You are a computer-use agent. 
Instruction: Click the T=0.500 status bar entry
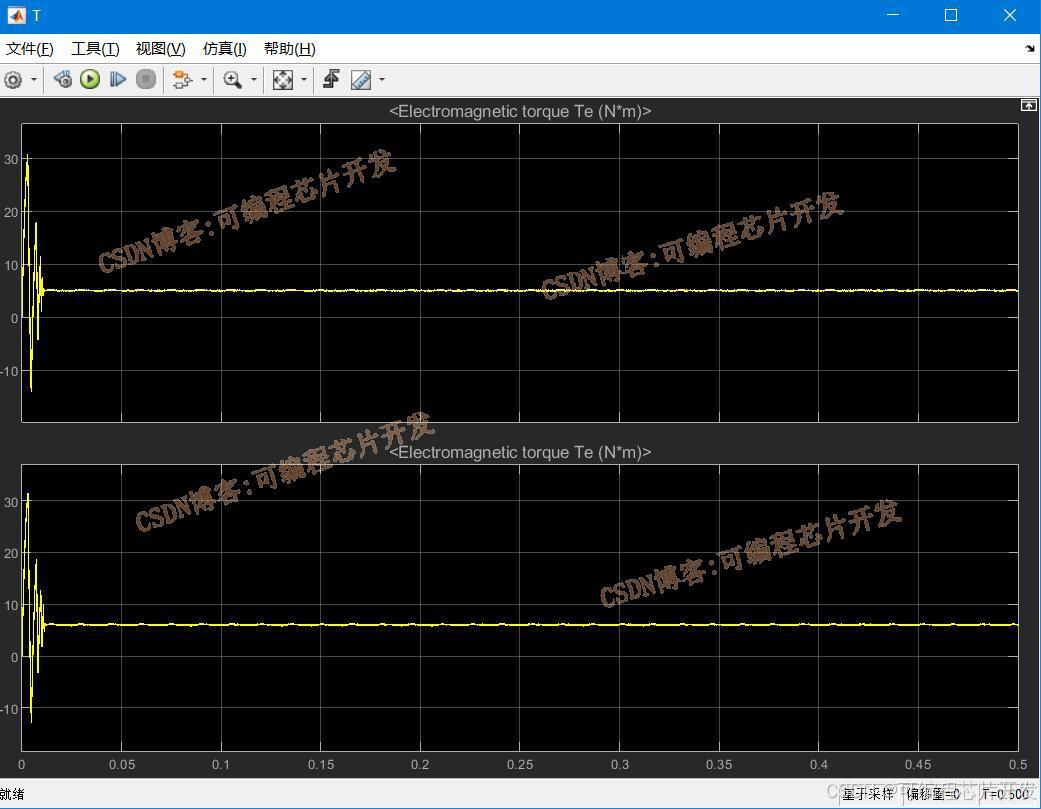point(1005,794)
